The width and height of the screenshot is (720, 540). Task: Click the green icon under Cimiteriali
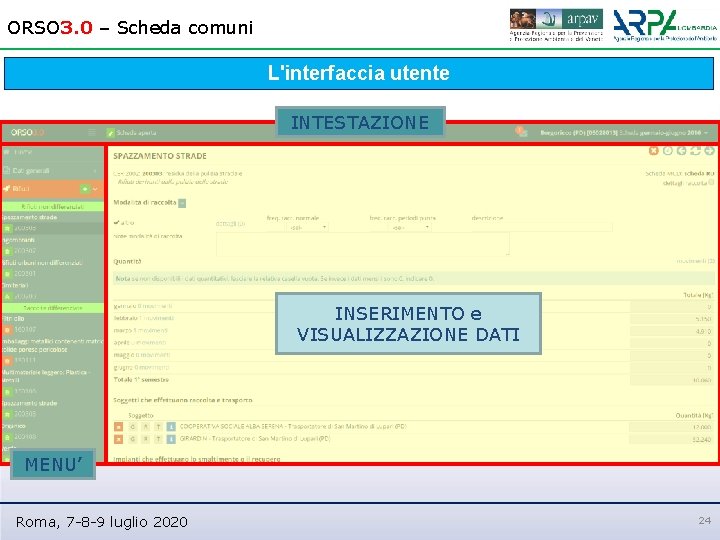[7, 297]
